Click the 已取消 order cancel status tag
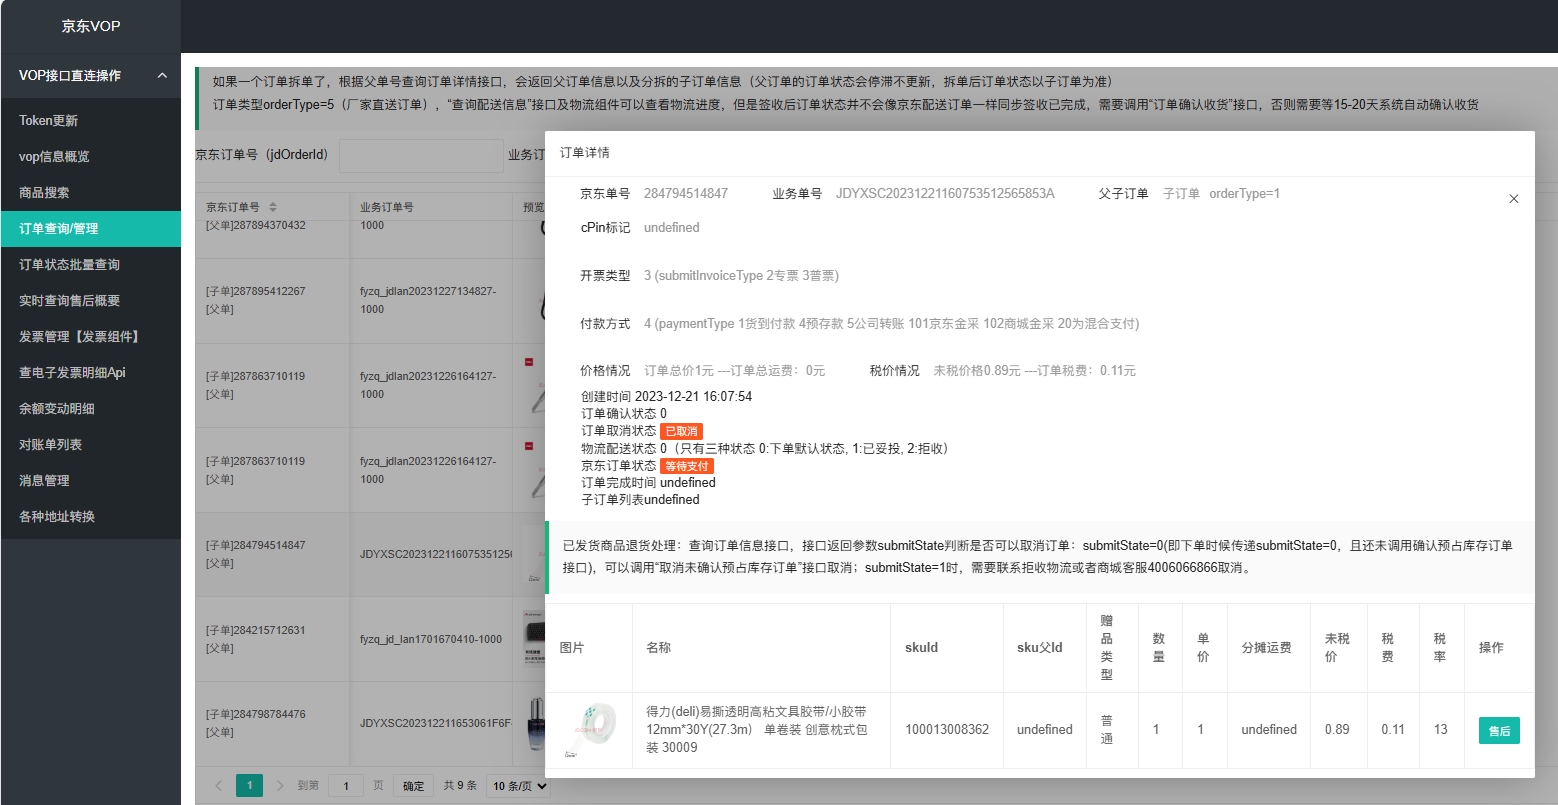 click(681, 431)
